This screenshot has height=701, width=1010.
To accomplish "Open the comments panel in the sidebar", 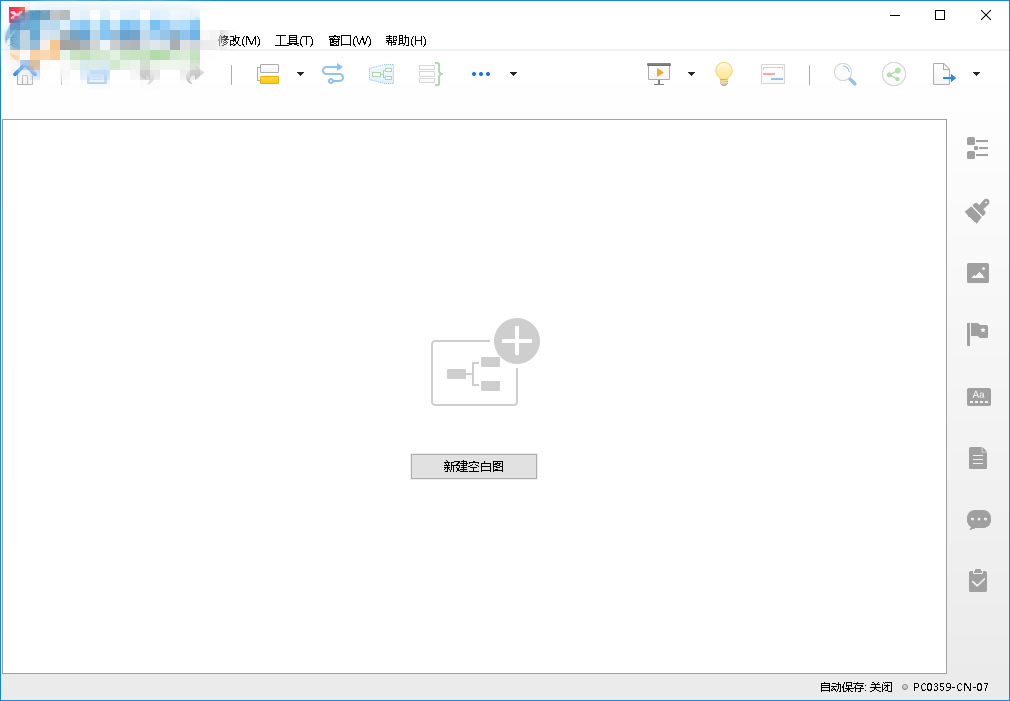I will [978, 519].
